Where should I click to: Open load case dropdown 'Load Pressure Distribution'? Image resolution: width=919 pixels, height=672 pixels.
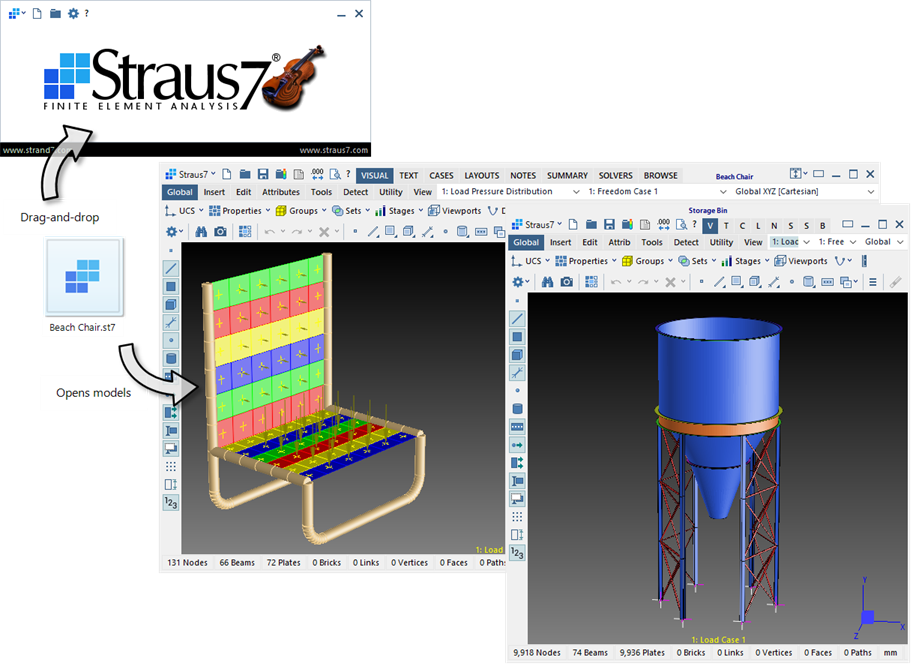pyautogui.click(x=510, y=192)
